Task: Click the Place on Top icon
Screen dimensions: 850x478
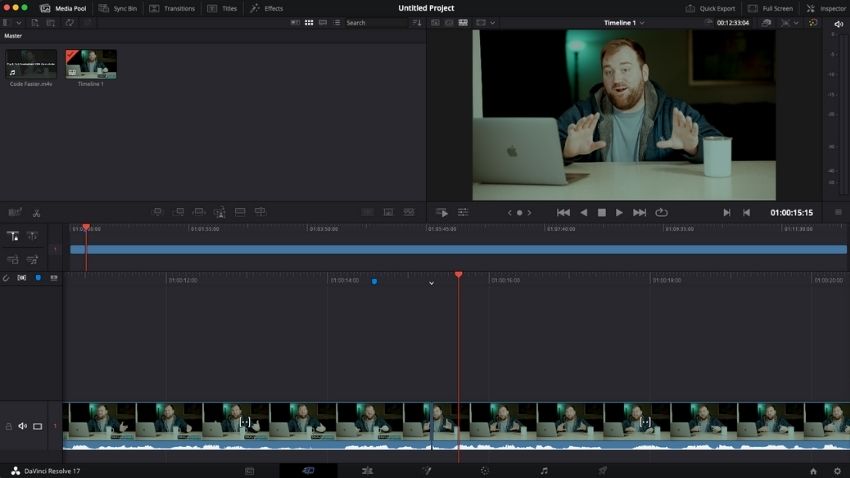Action: [240, 212]
